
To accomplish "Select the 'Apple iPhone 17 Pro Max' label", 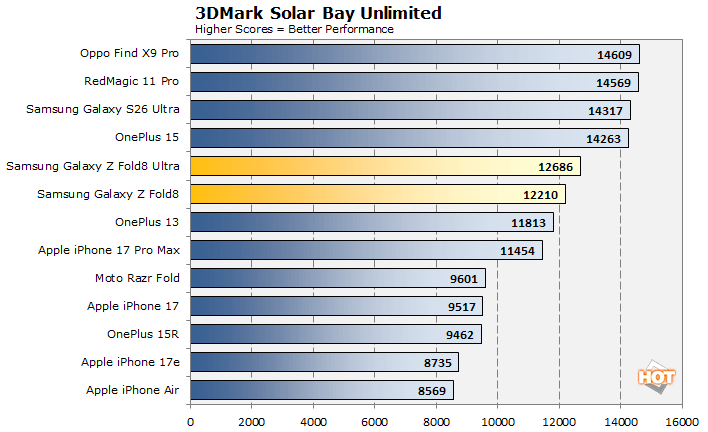I will [109, 250].
